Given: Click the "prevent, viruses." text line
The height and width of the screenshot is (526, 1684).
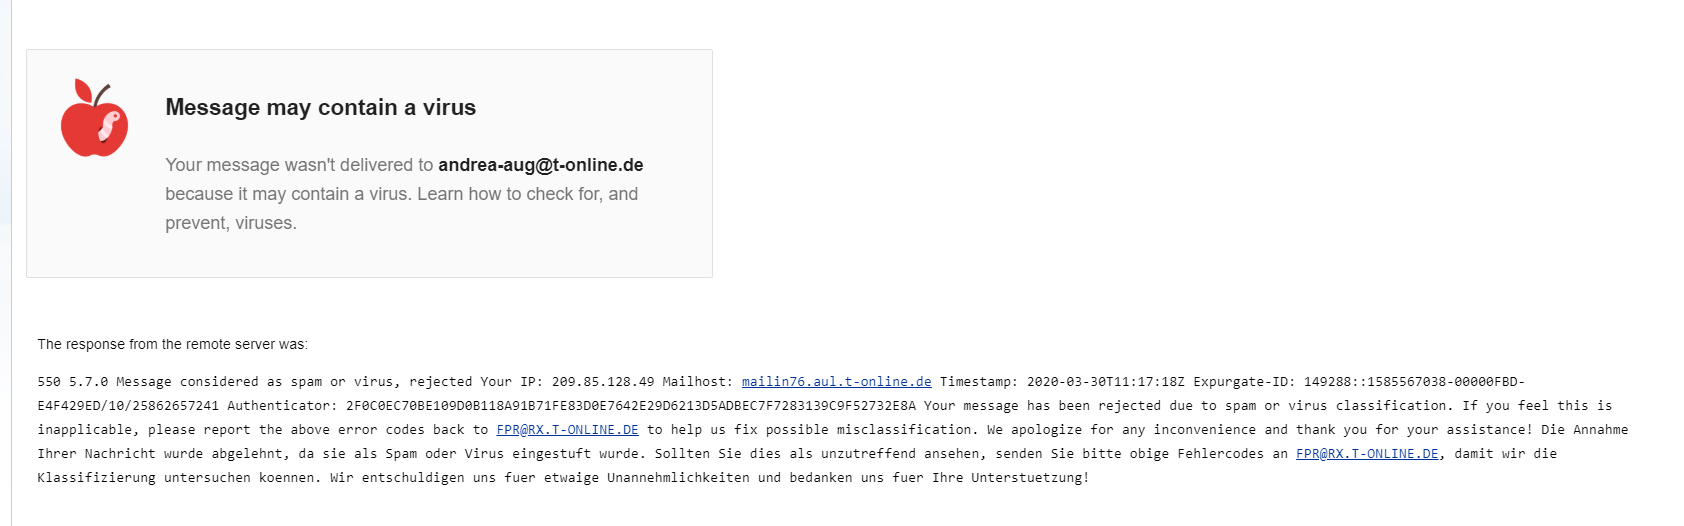Looking at the screenshot, I should tap(231, 223).
